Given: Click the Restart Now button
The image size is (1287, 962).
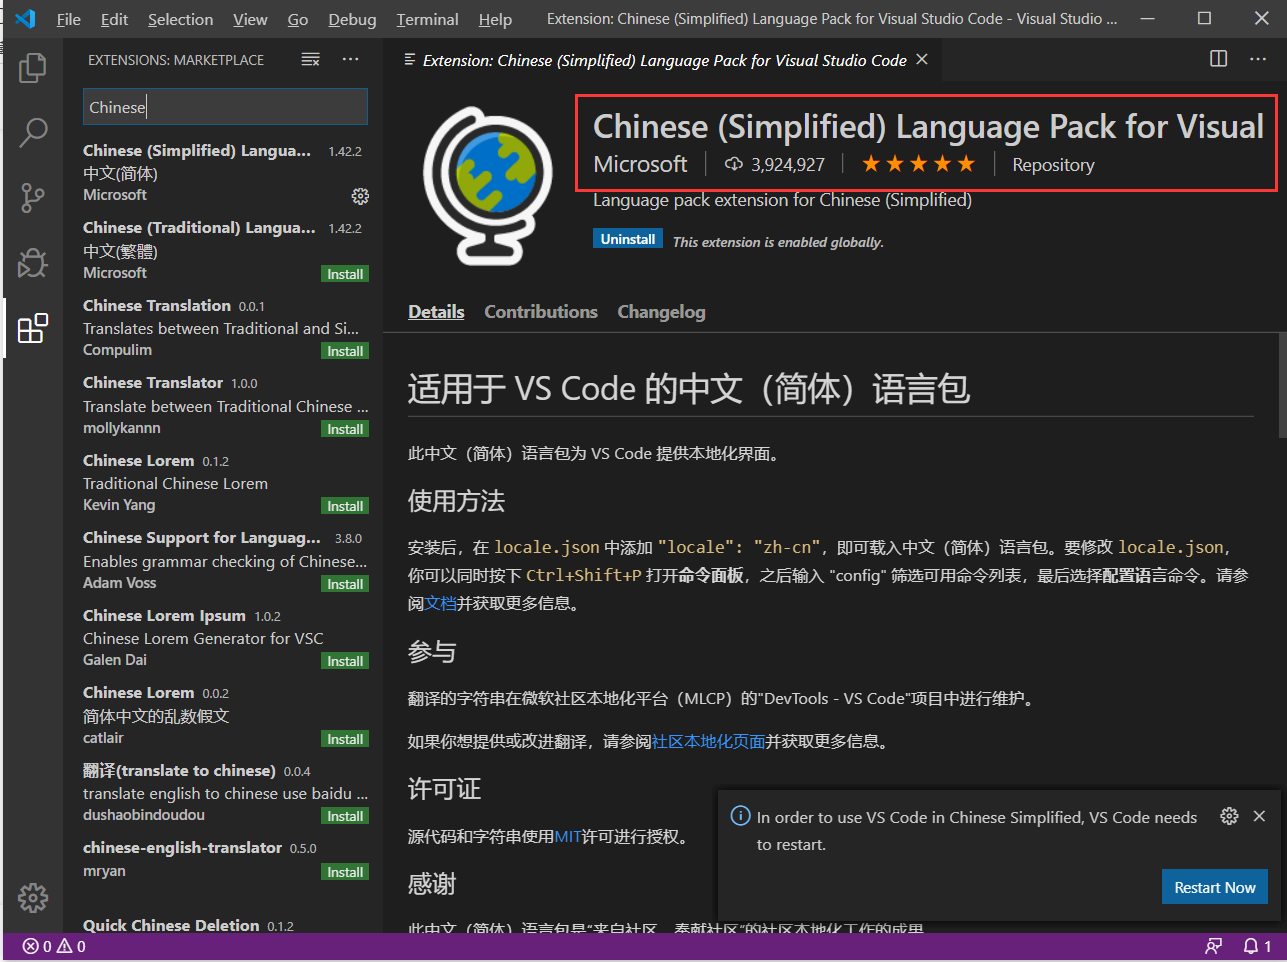Looking at the screenshot, I should click(x=1214, y=887).
